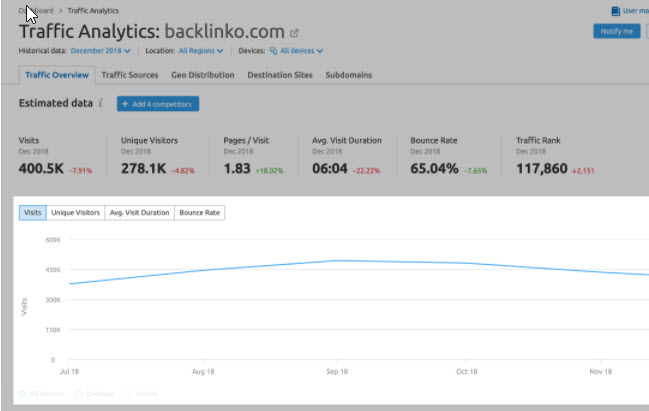Click the Oct 18 axis label
The image size is (649, 411).
(x=467, y=372)
